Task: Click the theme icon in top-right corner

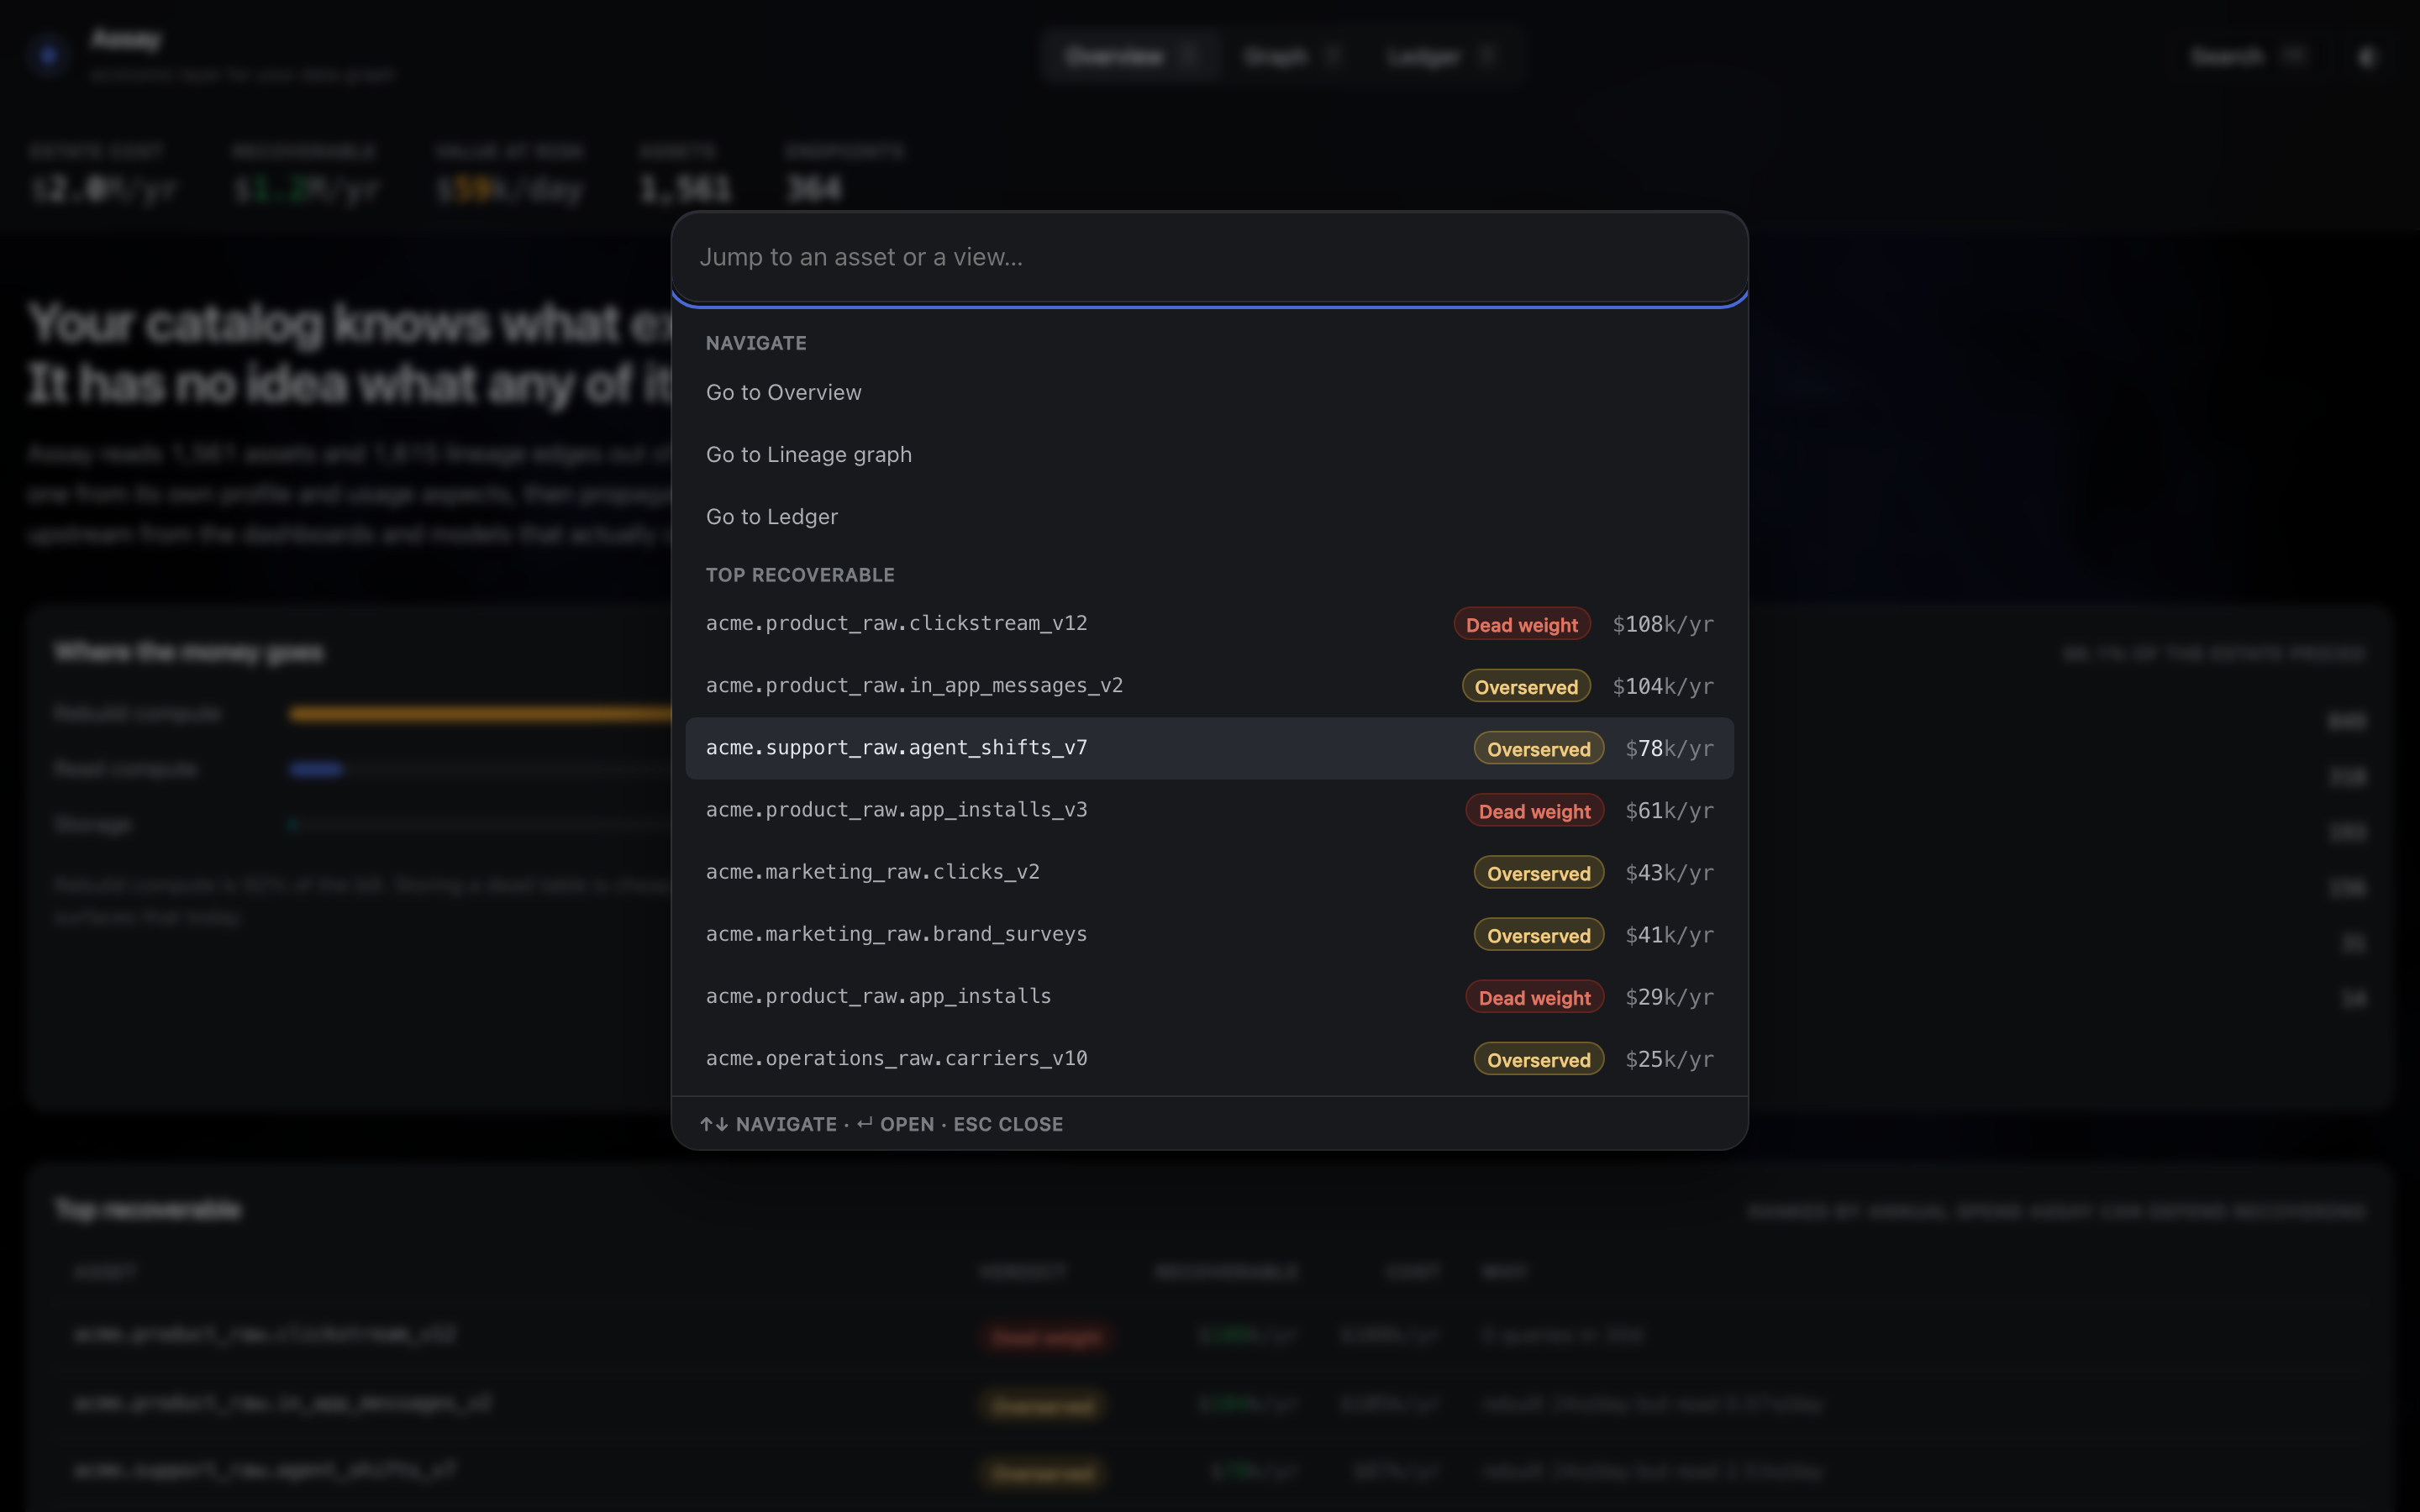Action: [x=2366, y=57]
